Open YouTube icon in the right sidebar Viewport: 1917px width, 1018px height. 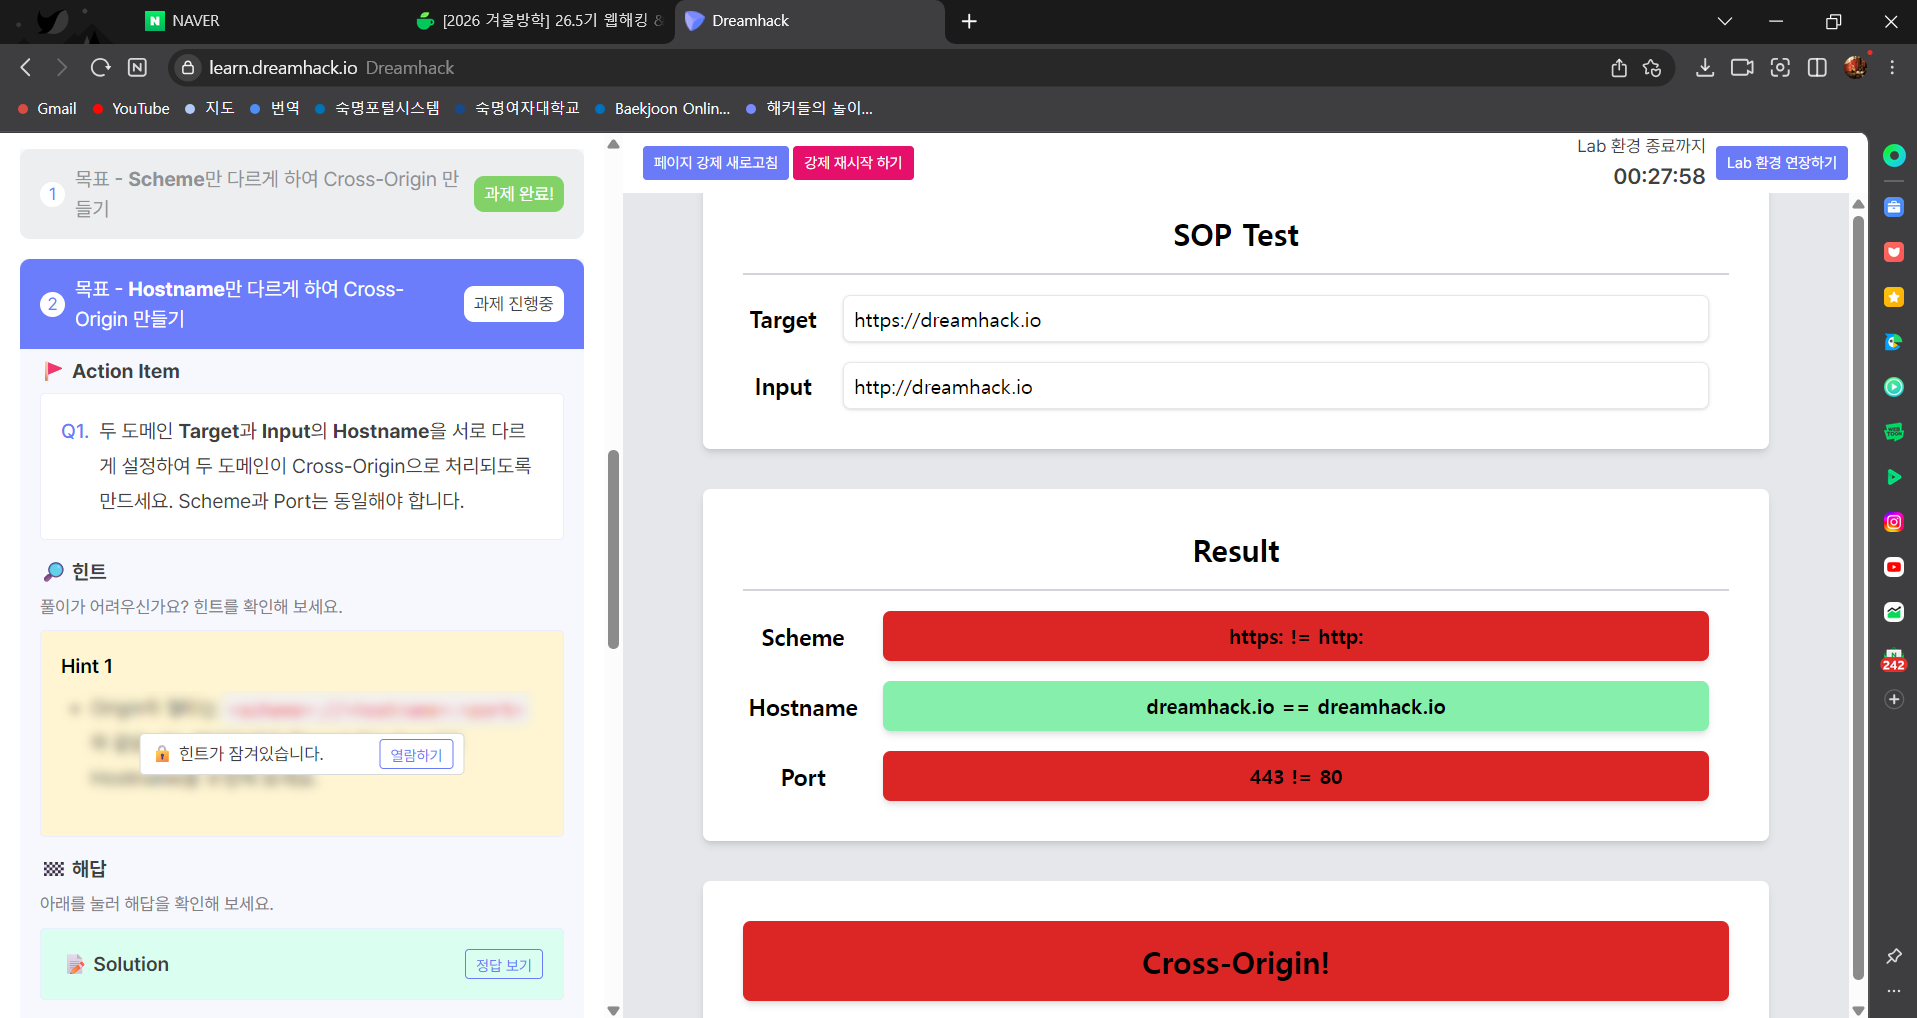click(1893, 567)
